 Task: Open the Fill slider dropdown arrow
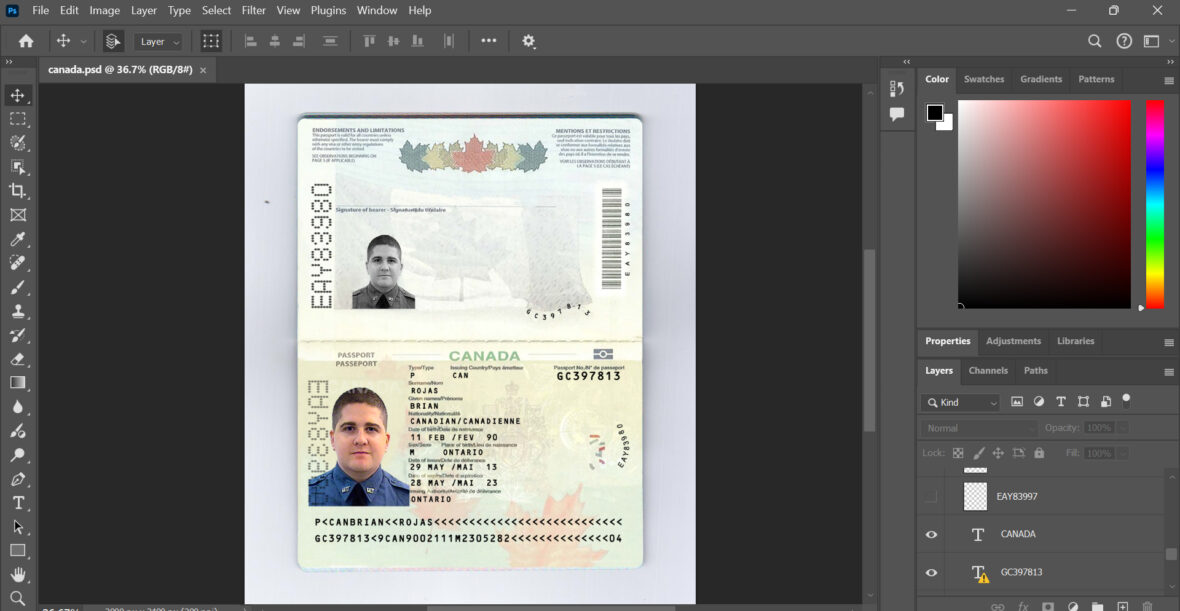coord(1122,453)
